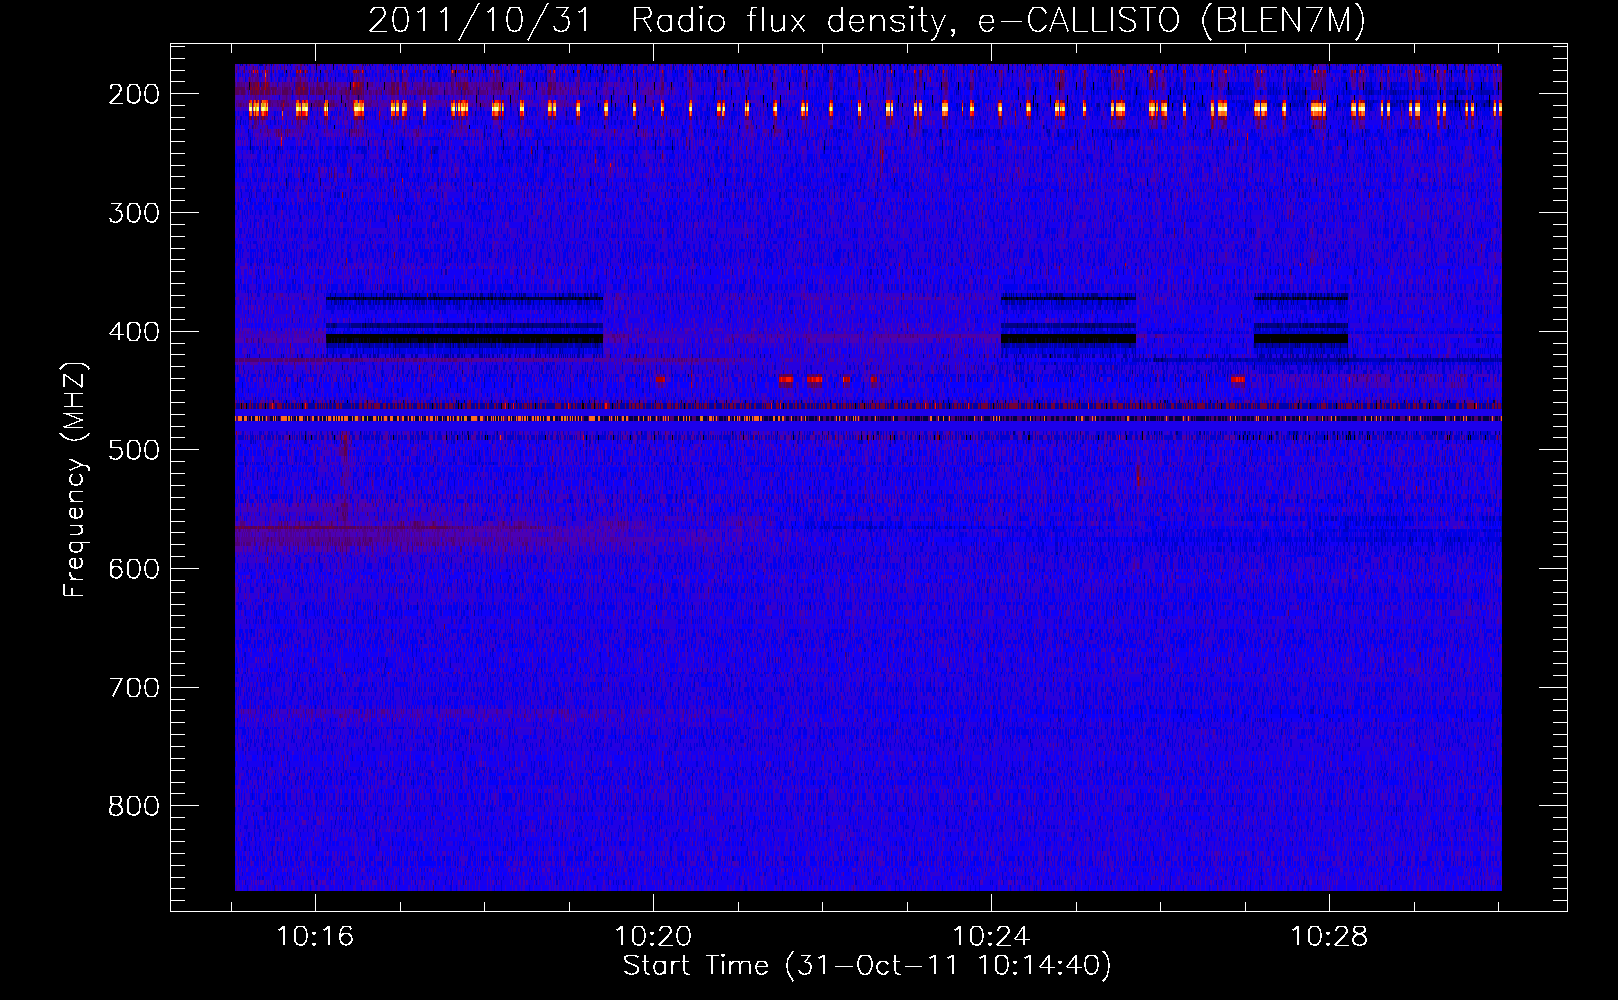The height and width of the screenshot is (1000, 1618).
Task: Click the "Start Time (31-Oct-11 10:14:40)" label
Action: (867, 966)
